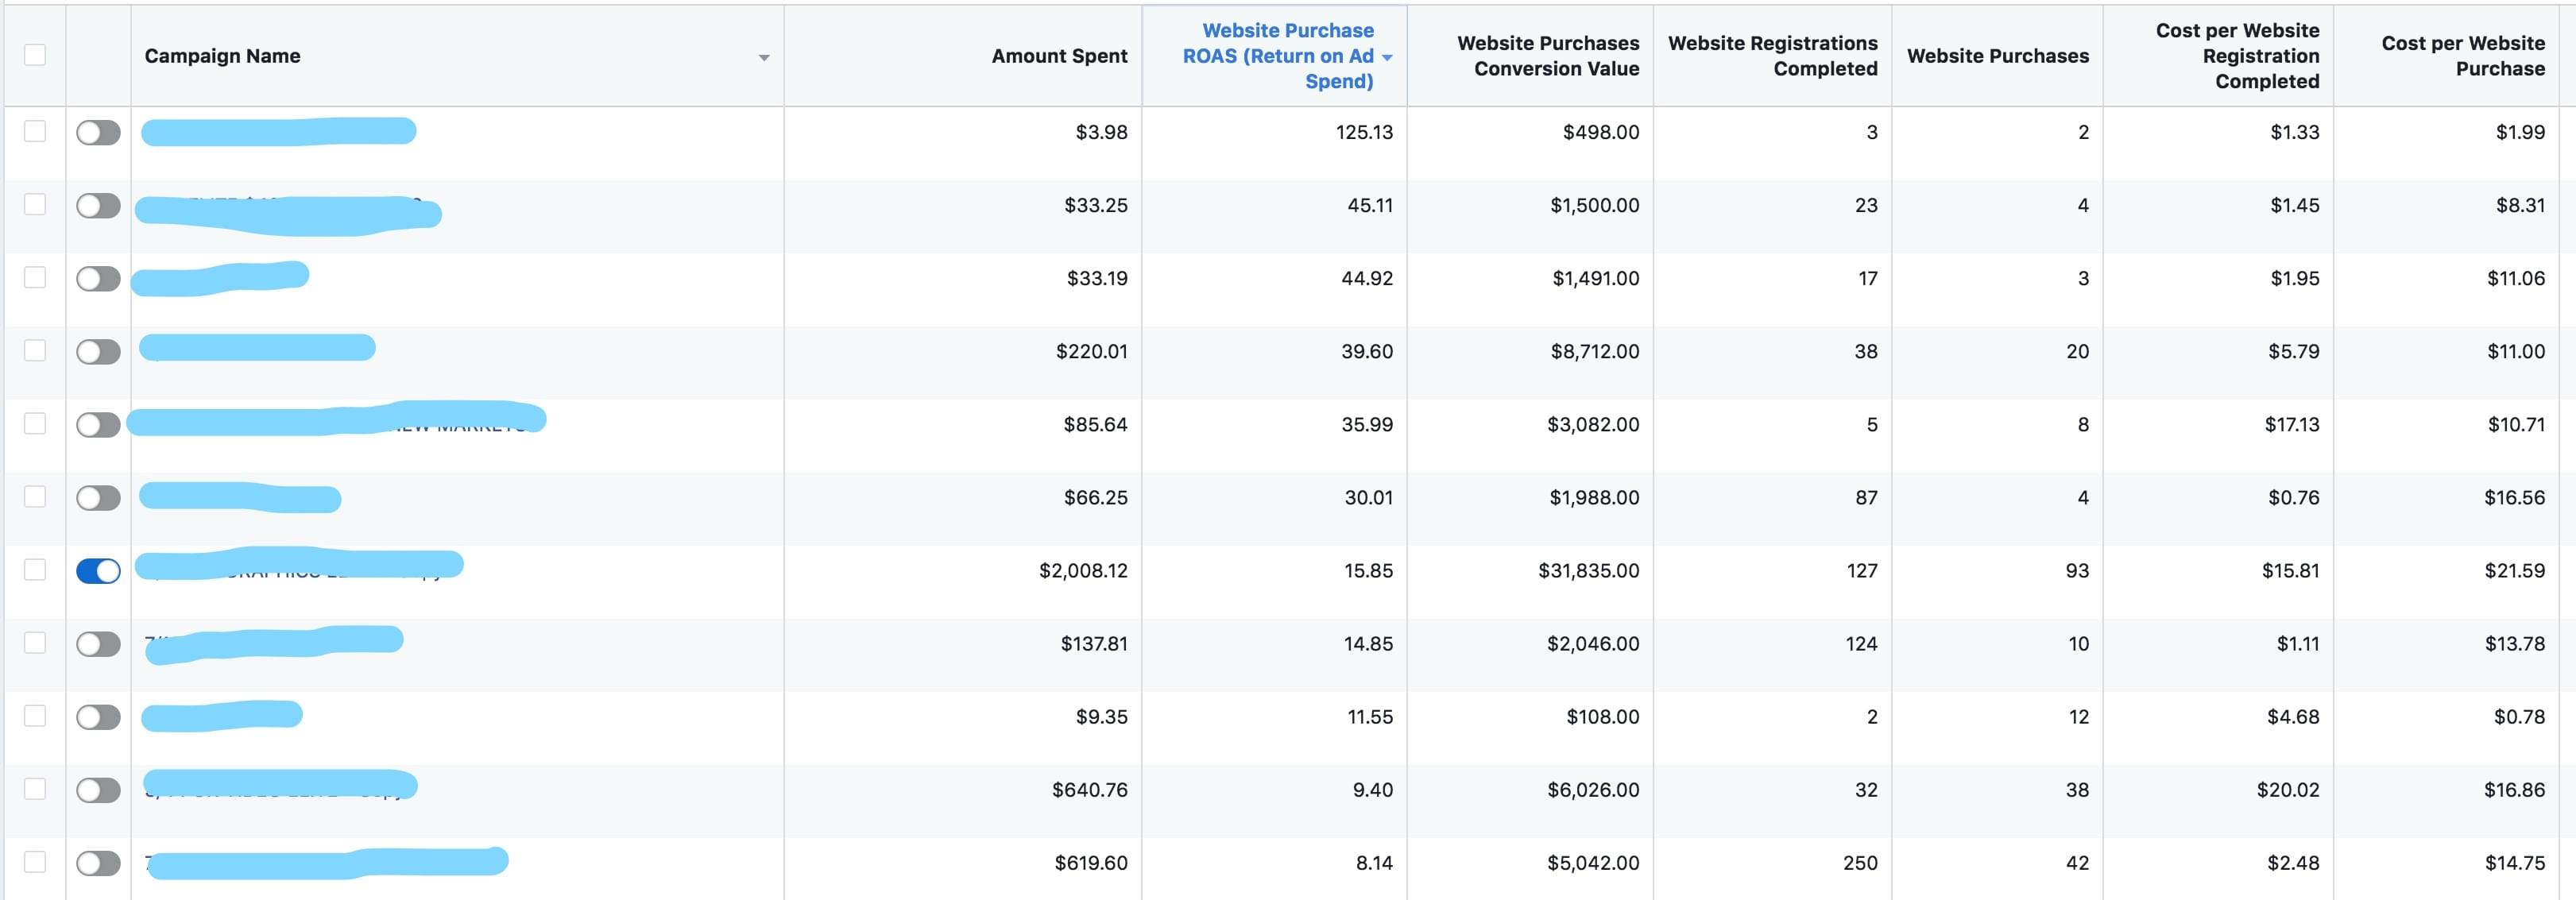Screen dimensions: 2576x900
Task: Click the website purchases count 42
Action: click(2077, 863)
